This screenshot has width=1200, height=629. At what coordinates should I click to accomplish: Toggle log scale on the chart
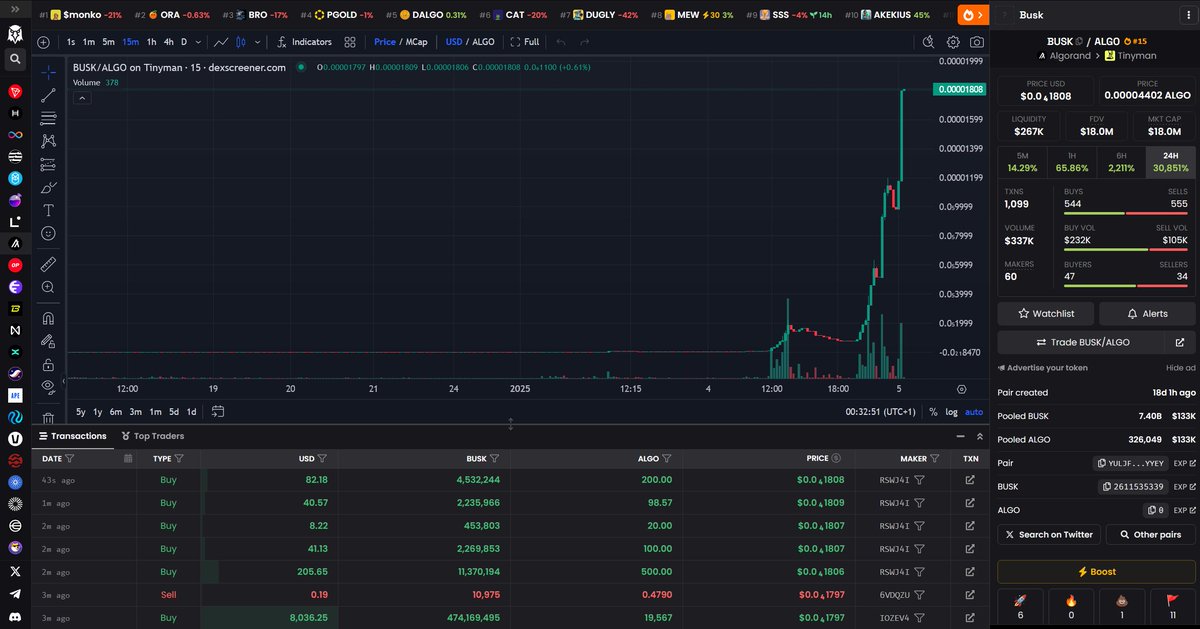click(952, 411)
